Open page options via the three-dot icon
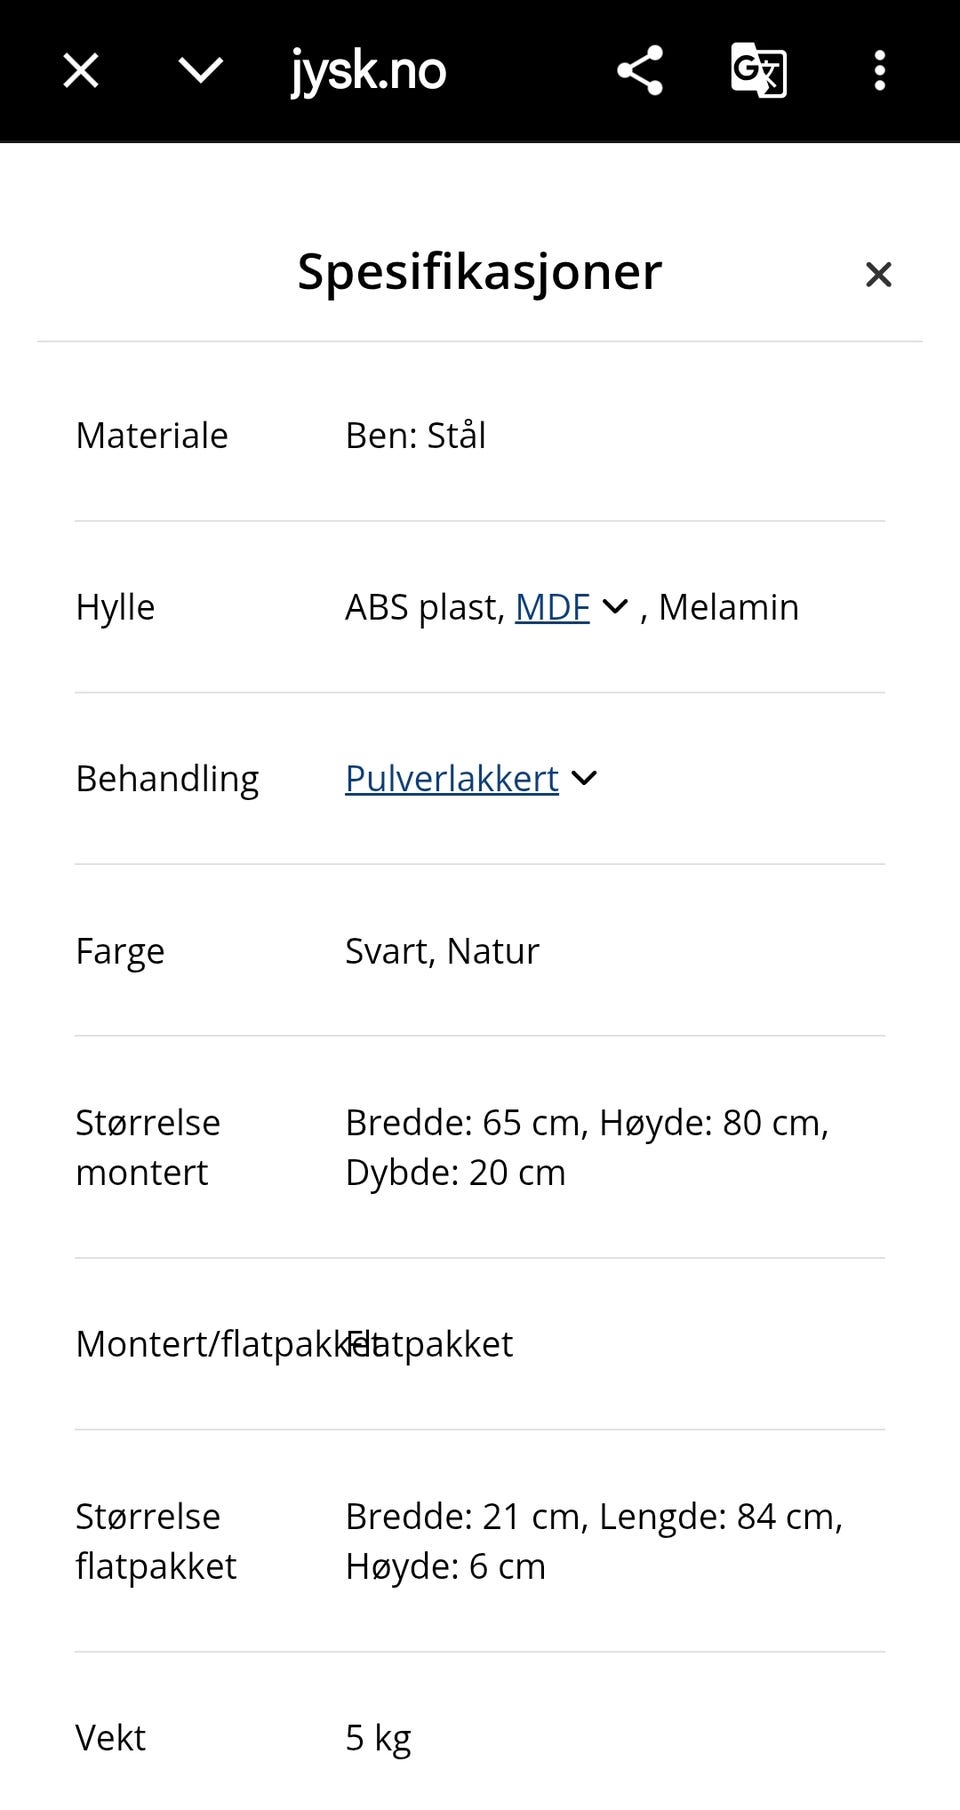Screen dimensions: 960x1810 click(879, 70)
